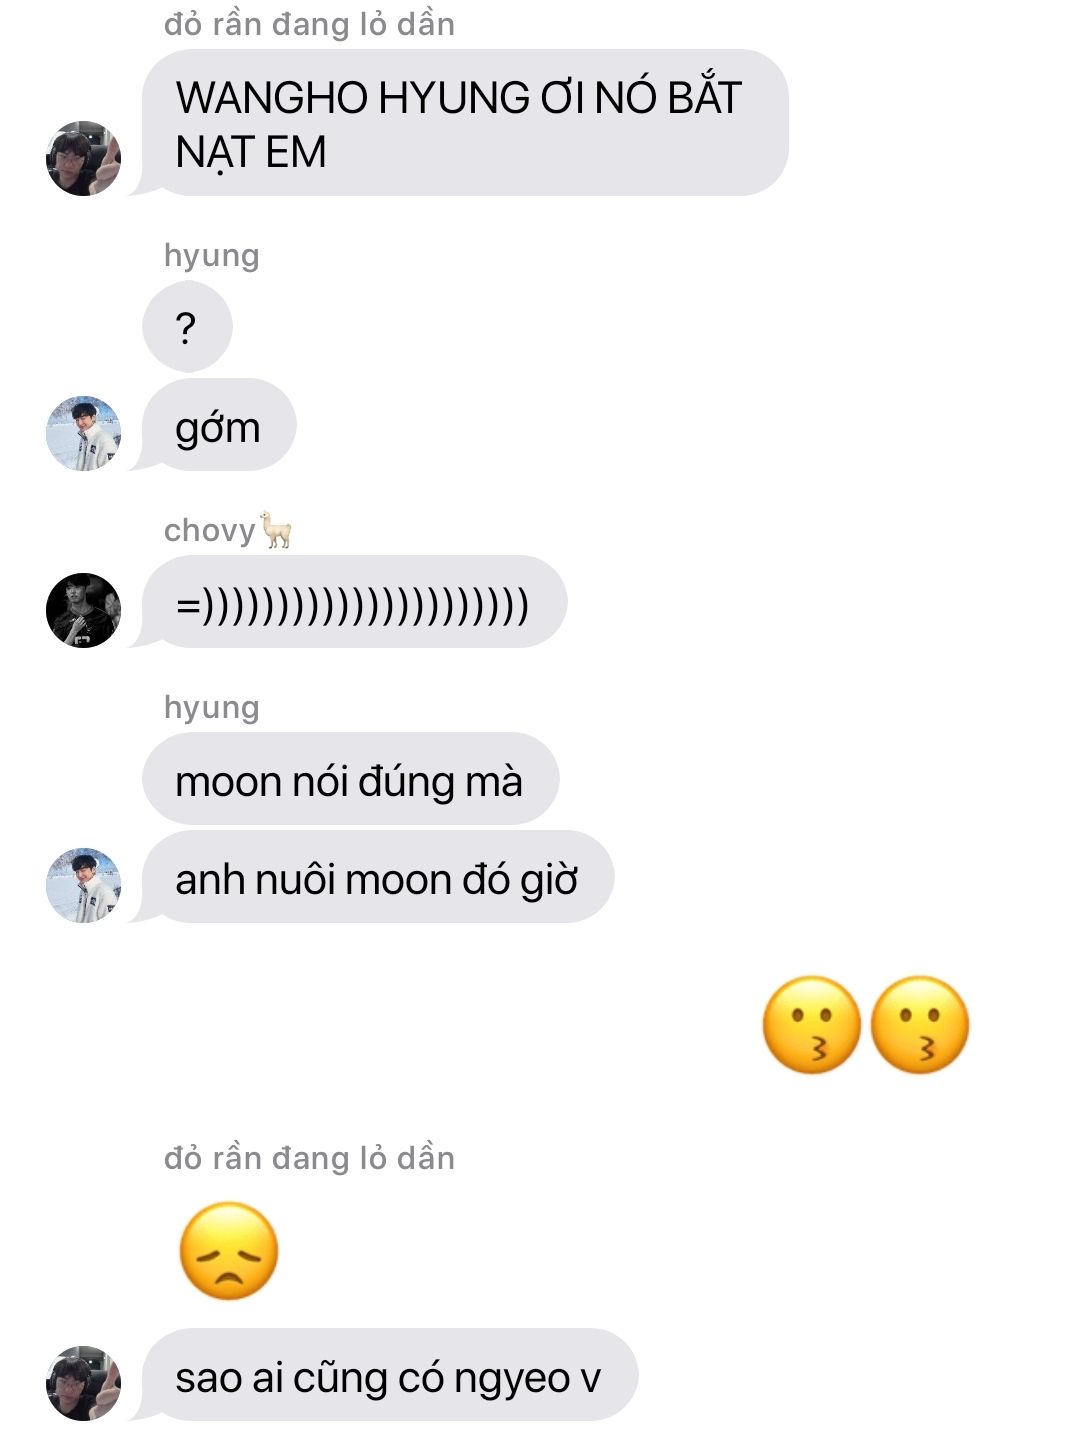Tap avatar next to 'sao ai cũng có ngyeo v'
This screenshot has height=1453, width=1080.
(x=83, y=1383)
